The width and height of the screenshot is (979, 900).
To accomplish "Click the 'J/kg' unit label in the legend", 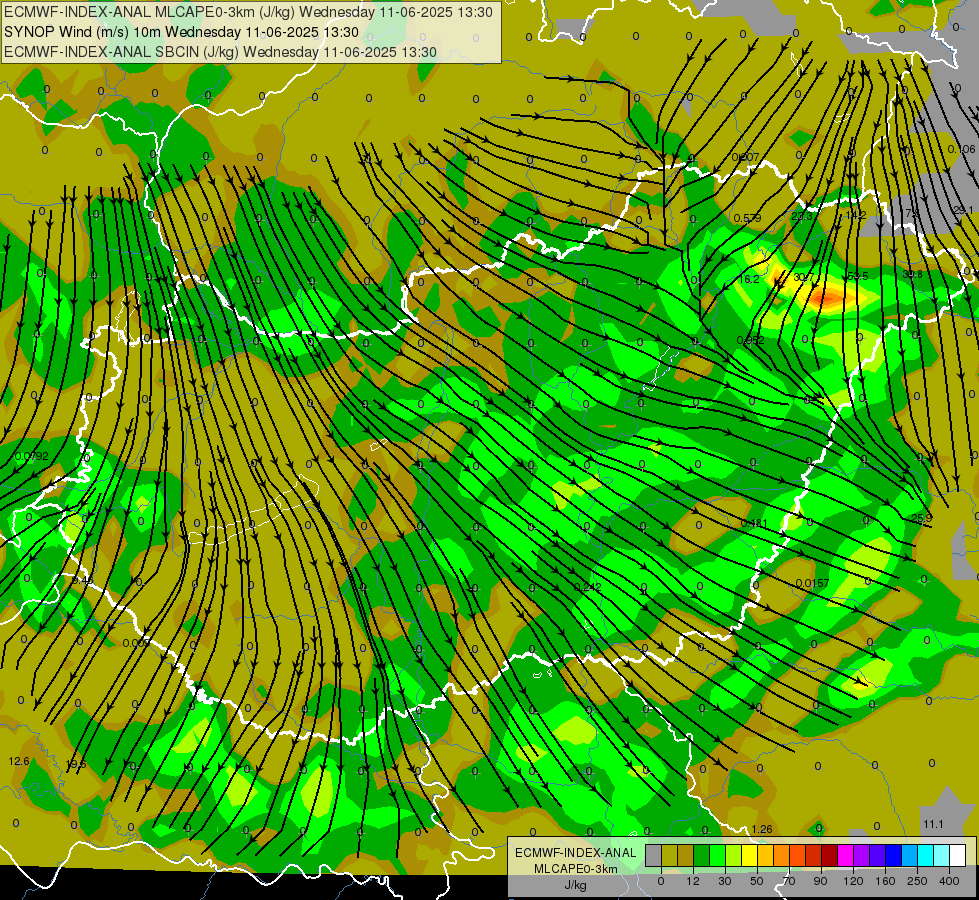I will (x=576, y=885).
